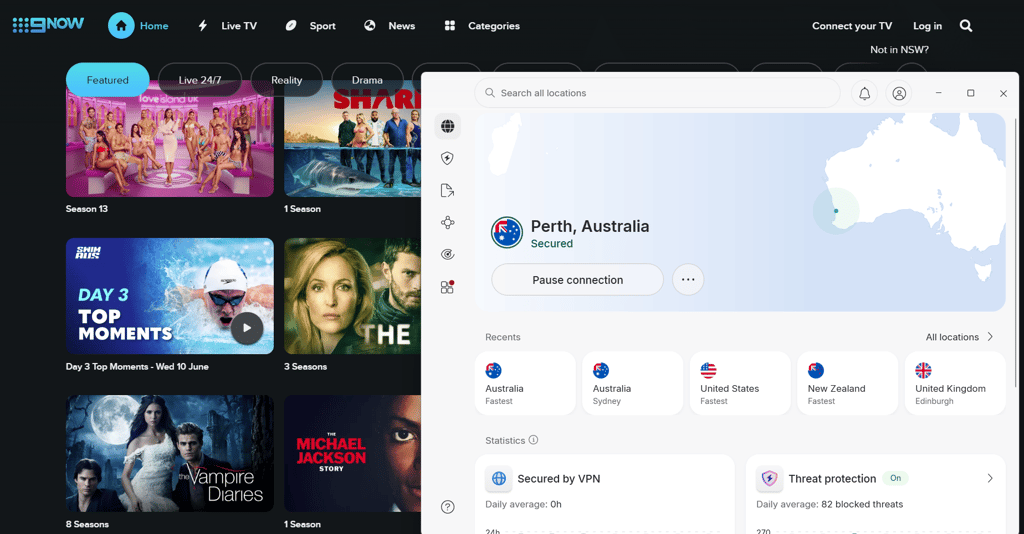Viewport: 1024px width, 534px height.
Task: Close the NordVPN window
Action: click(x=1003, y=93)
